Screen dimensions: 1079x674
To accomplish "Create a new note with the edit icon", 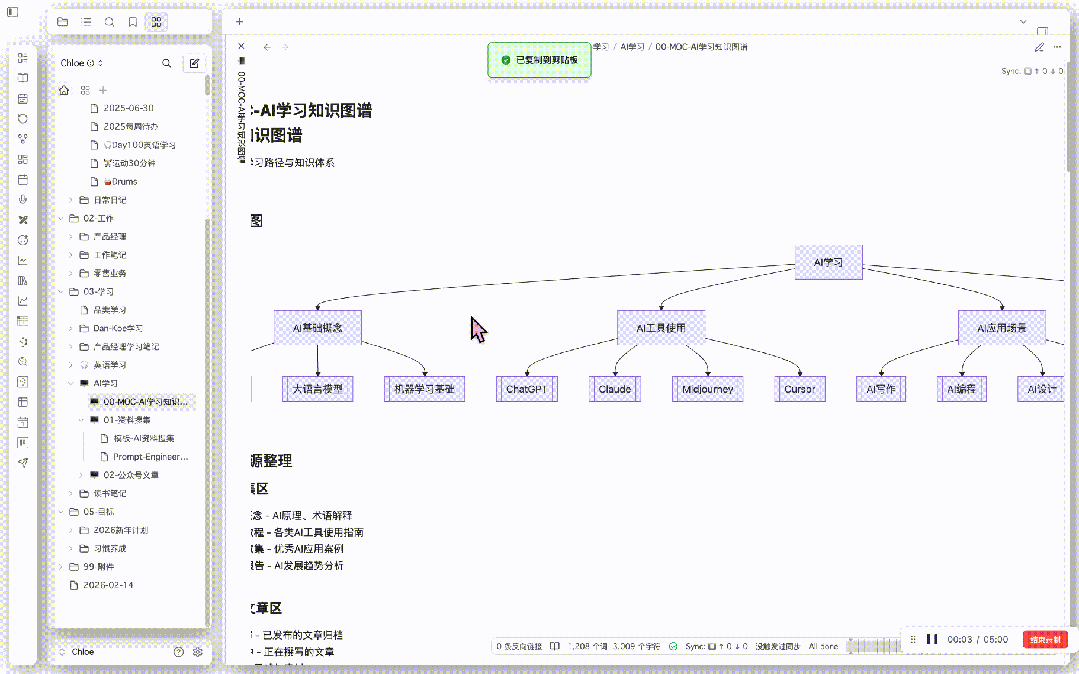I will pos(194,63).
